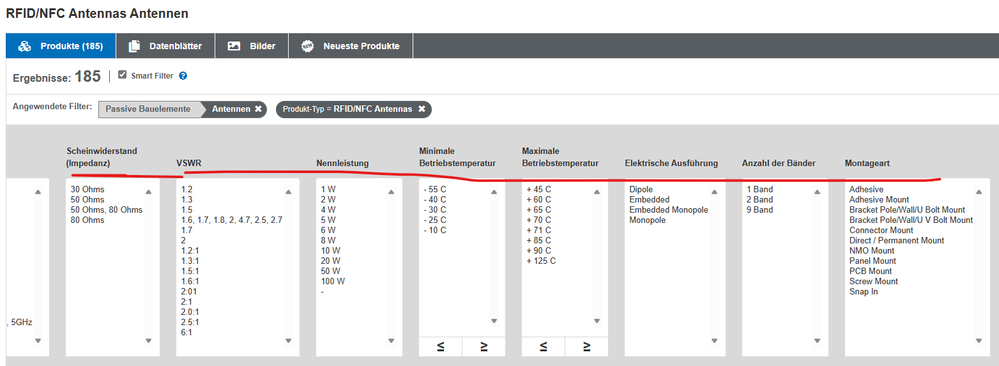Choose -10 C minimum temperature

[435, 230]
